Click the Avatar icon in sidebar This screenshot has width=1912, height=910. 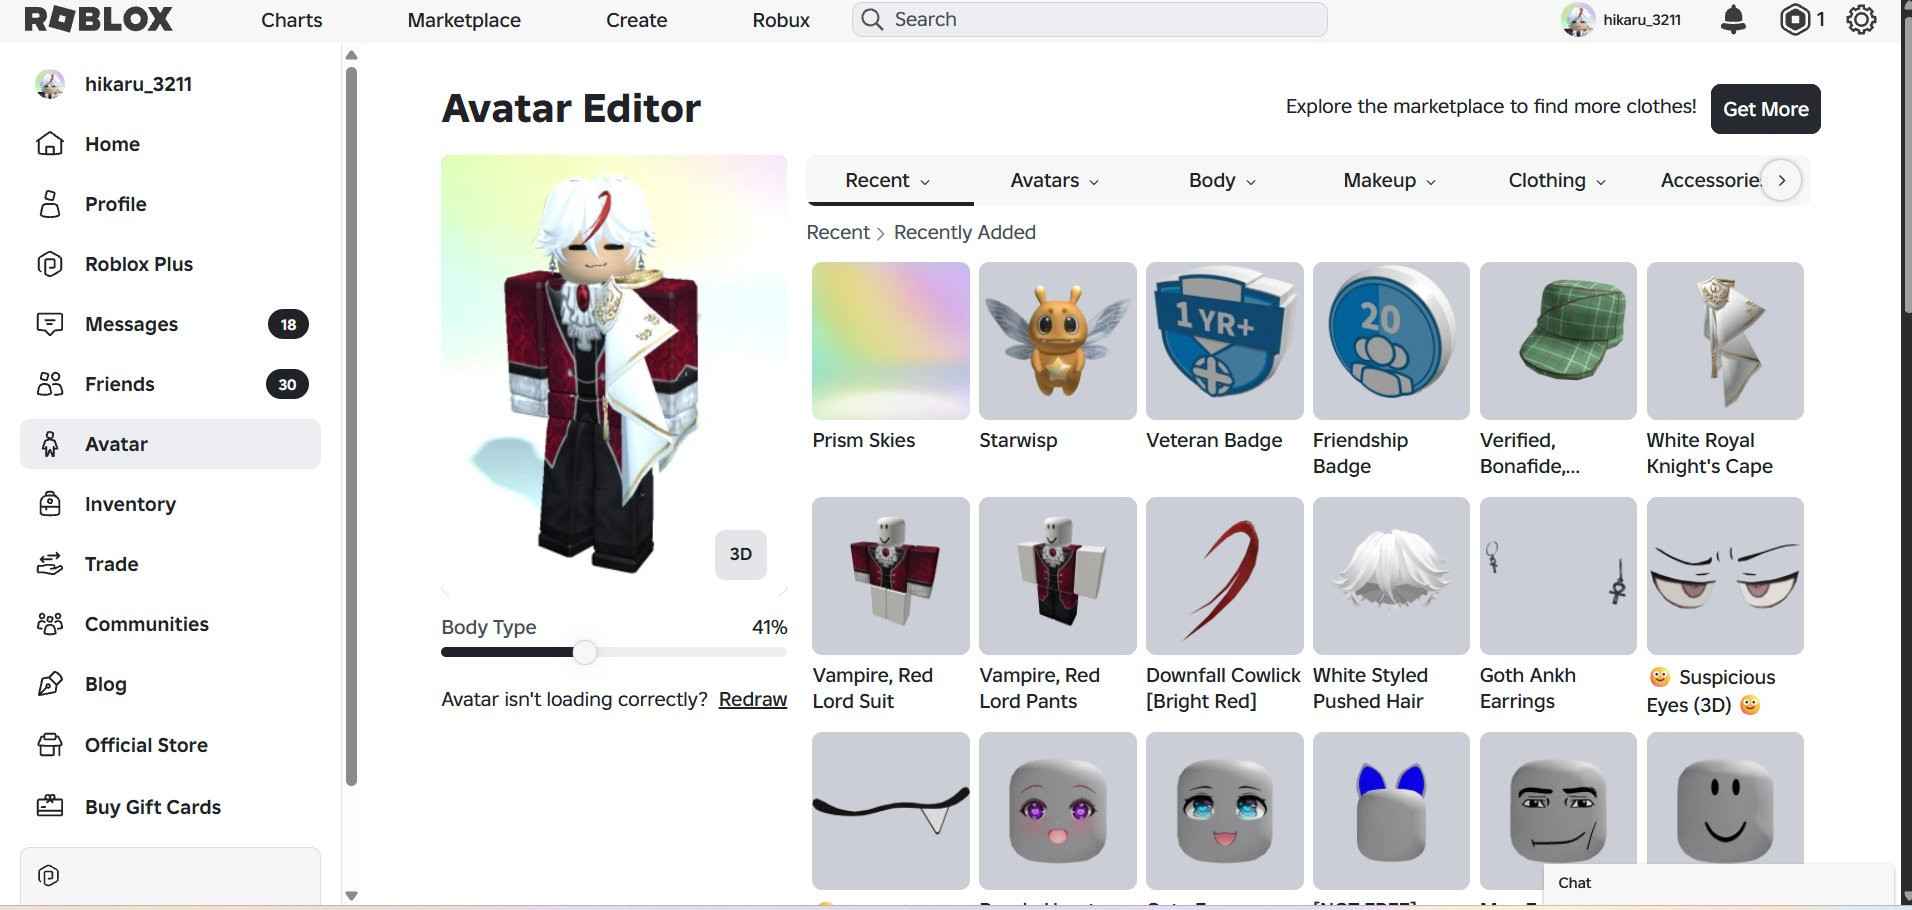50,444
